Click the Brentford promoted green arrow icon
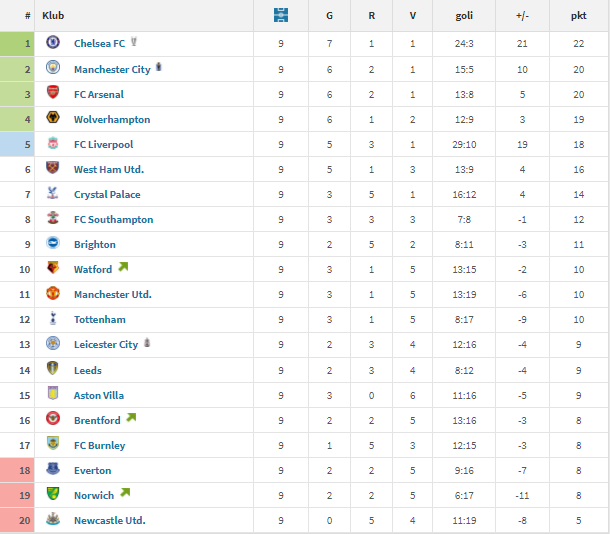Viewport: 610px width, 534px height. tap(131, 418)
